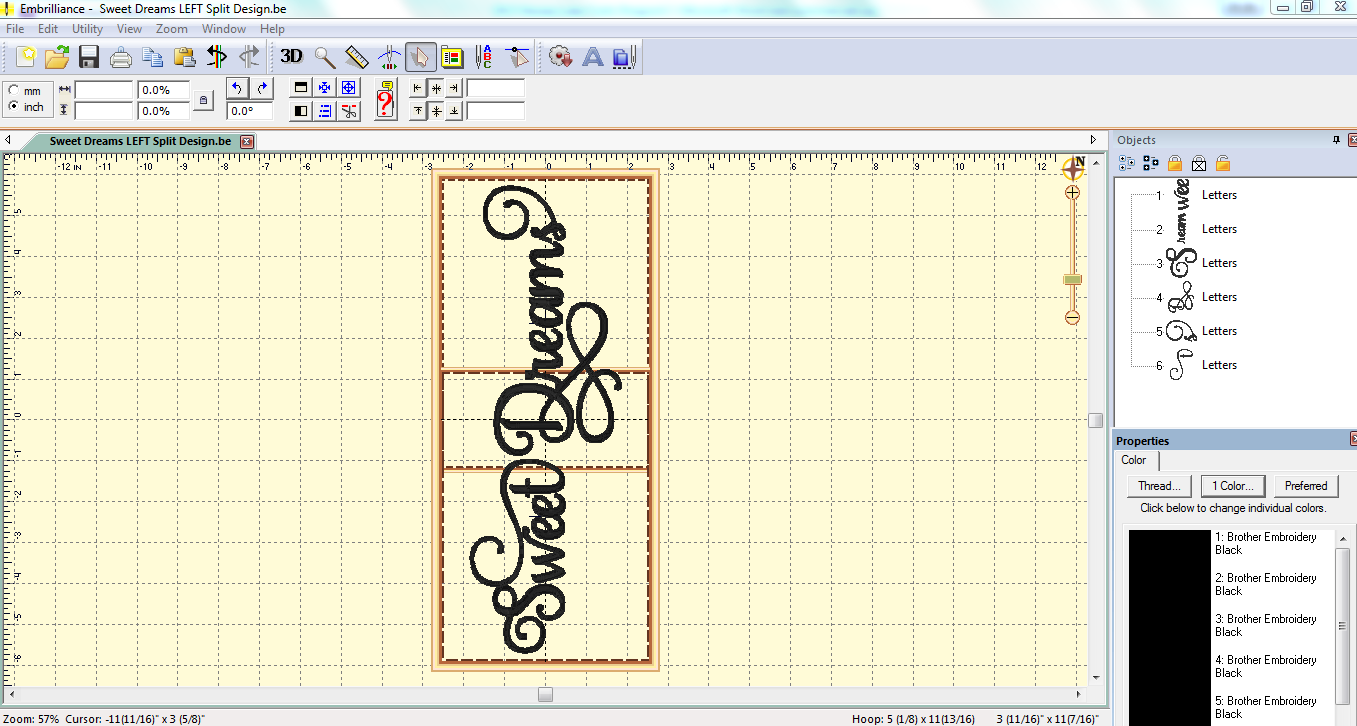Rotate design left 90 degrees
Viewport: 1357px width, 726px height.
click(x=238, y=88)
